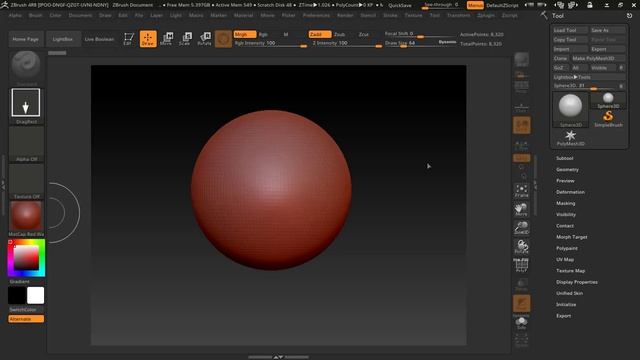Toggle the Mrgb button

[x=244, y=34]
